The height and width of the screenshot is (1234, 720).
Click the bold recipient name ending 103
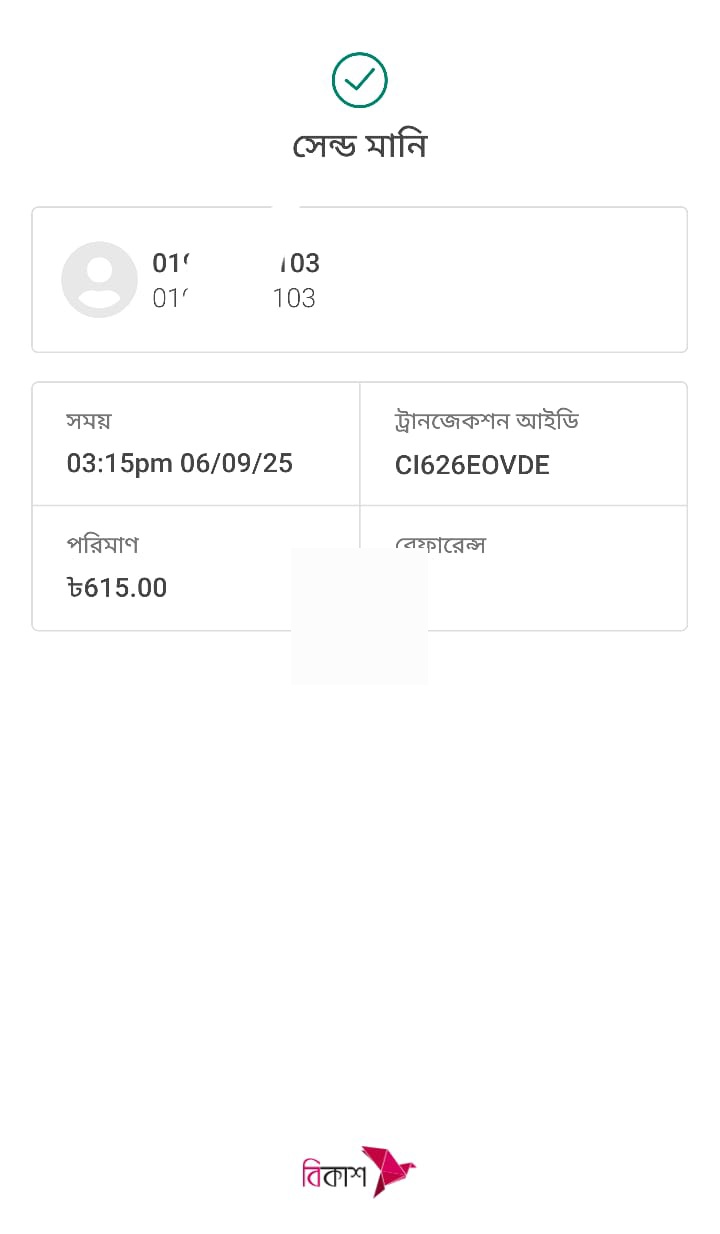tap(236, 263)
